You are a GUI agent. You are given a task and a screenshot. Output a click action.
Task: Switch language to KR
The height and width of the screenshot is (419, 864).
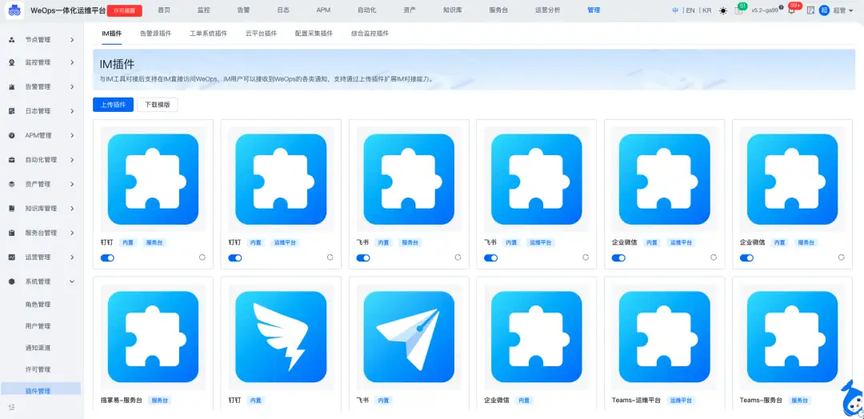coord(707,10)
